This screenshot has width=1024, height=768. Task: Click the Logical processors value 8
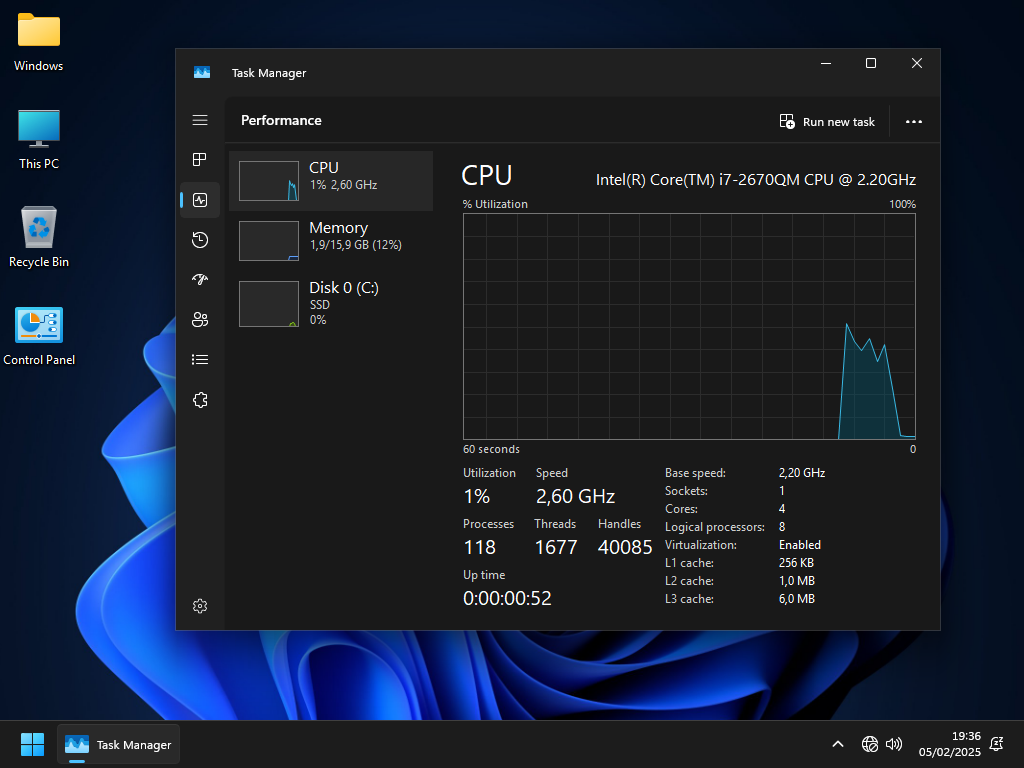pos(782,527)
